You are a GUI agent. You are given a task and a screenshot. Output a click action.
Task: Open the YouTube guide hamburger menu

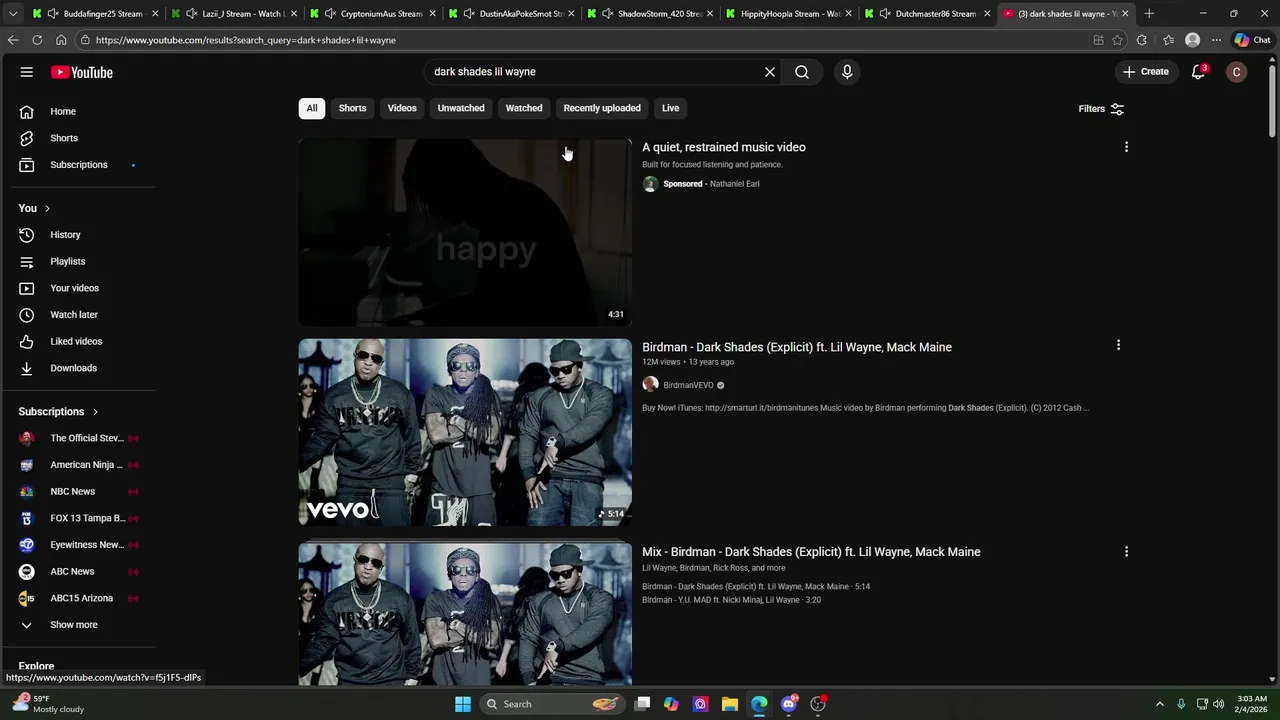(27, 72)
